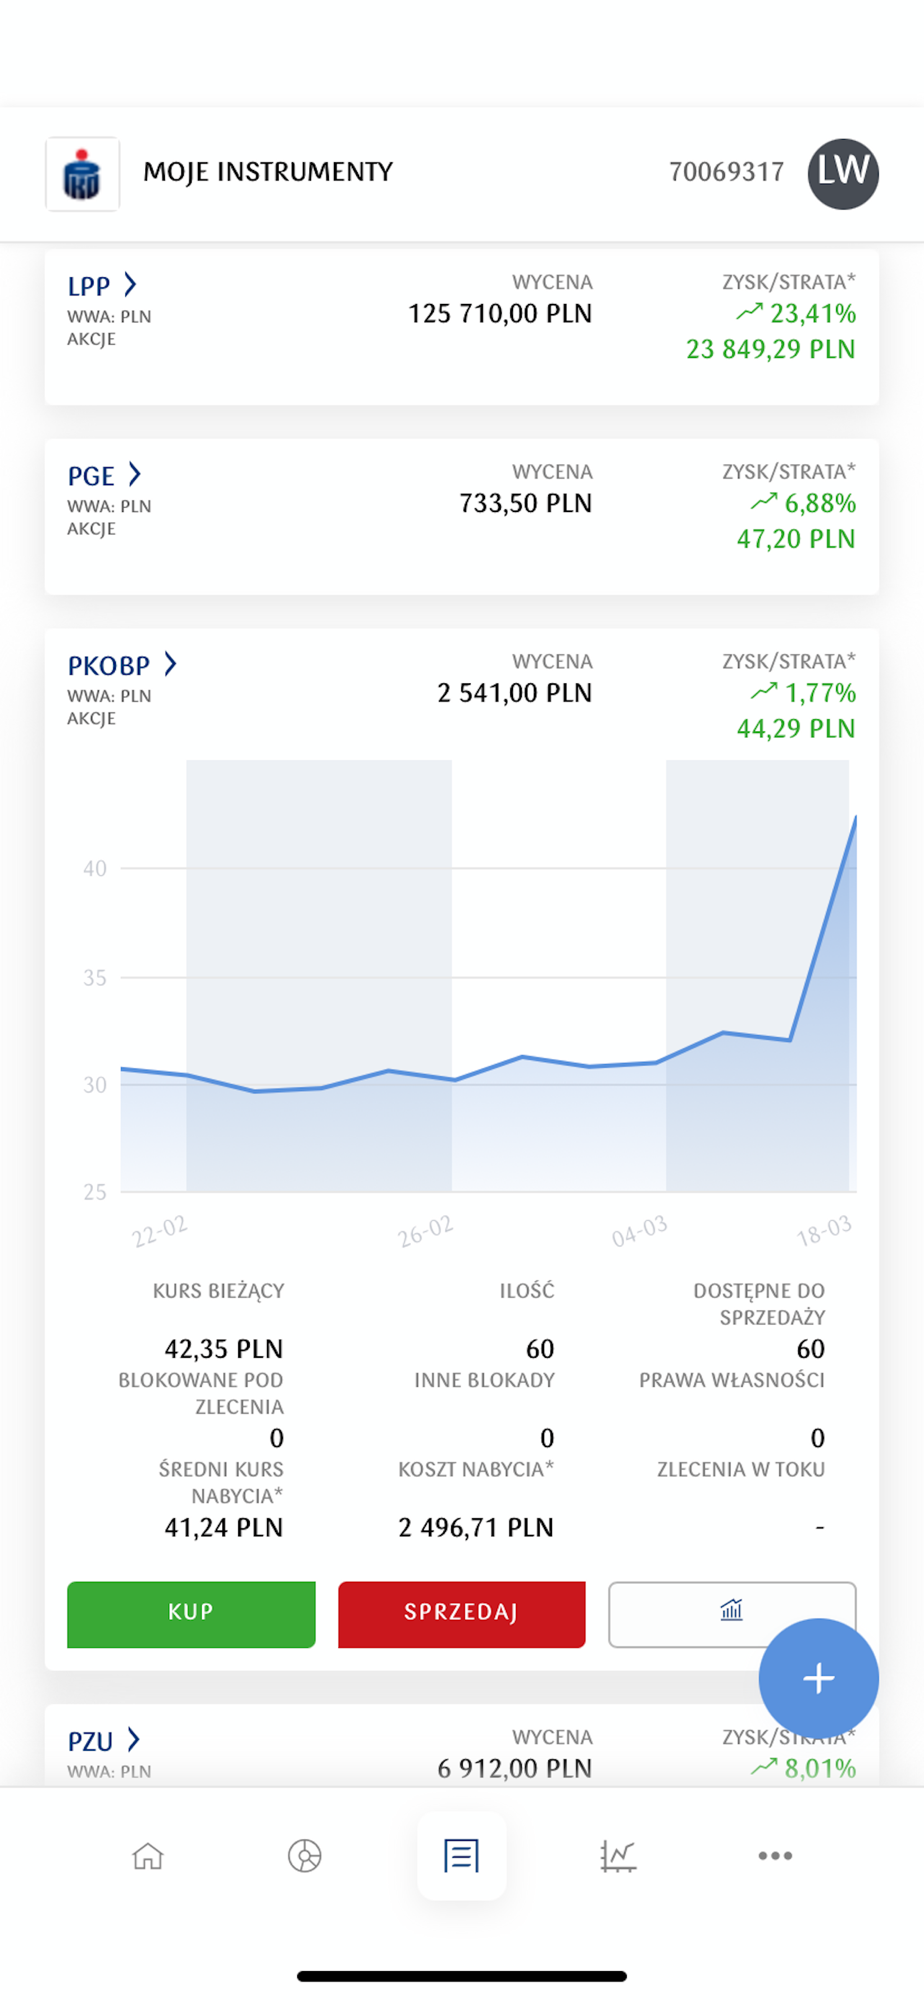
Task: Tap the KURS BIEŻĄCY label
Action: coord(218,1291)
